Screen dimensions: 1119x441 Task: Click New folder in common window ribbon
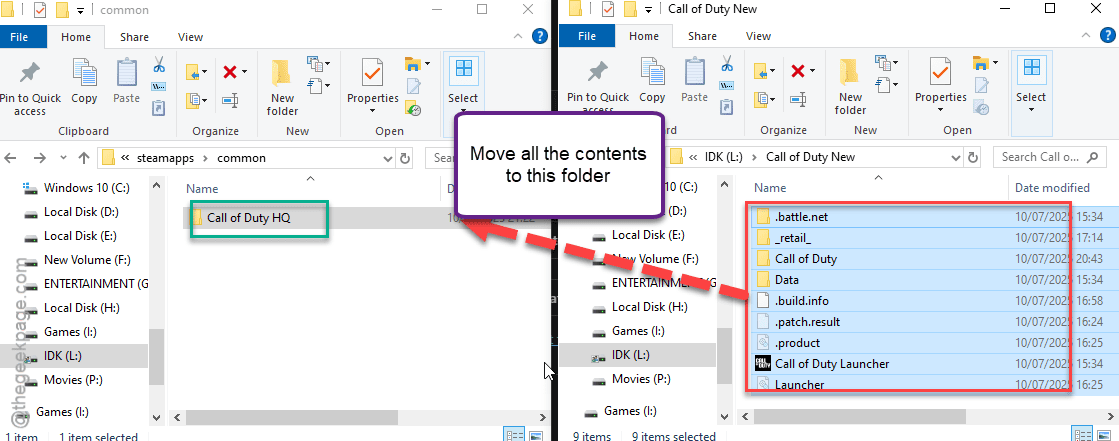tap(282, 87)
